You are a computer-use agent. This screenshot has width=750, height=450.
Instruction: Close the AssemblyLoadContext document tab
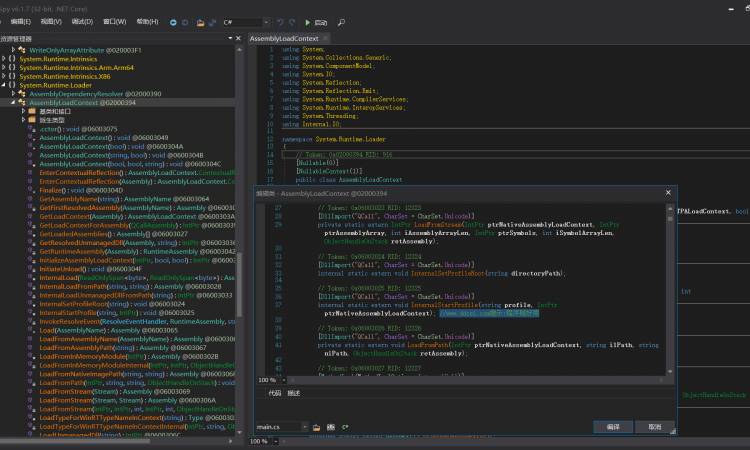(325, 38)
